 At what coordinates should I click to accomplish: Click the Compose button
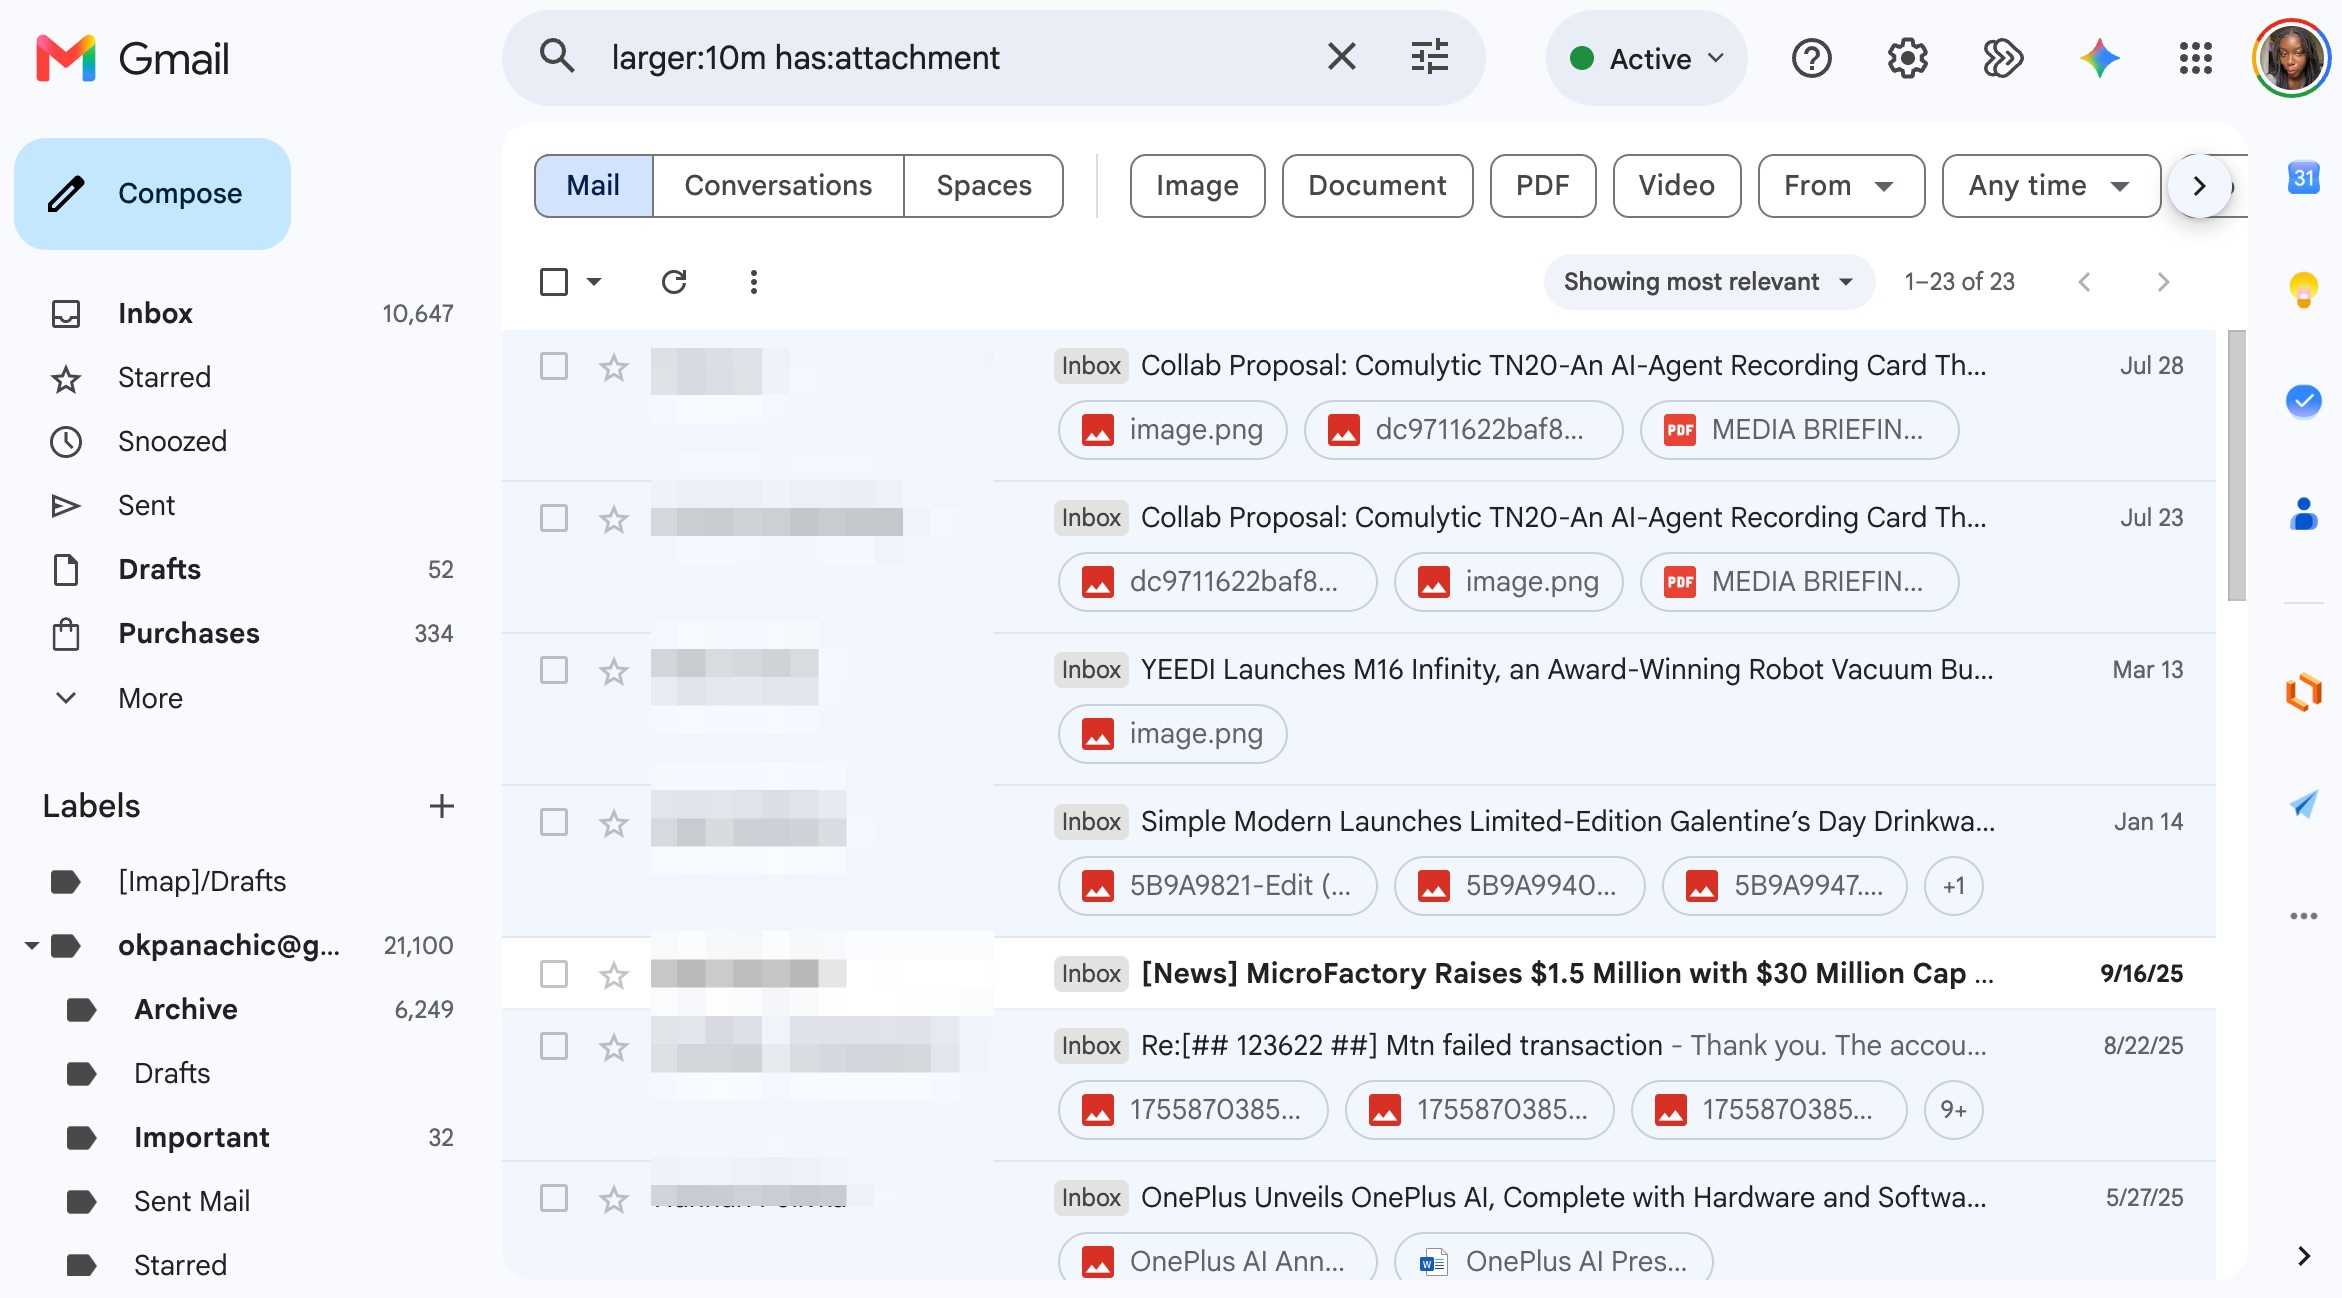point(152,193)
